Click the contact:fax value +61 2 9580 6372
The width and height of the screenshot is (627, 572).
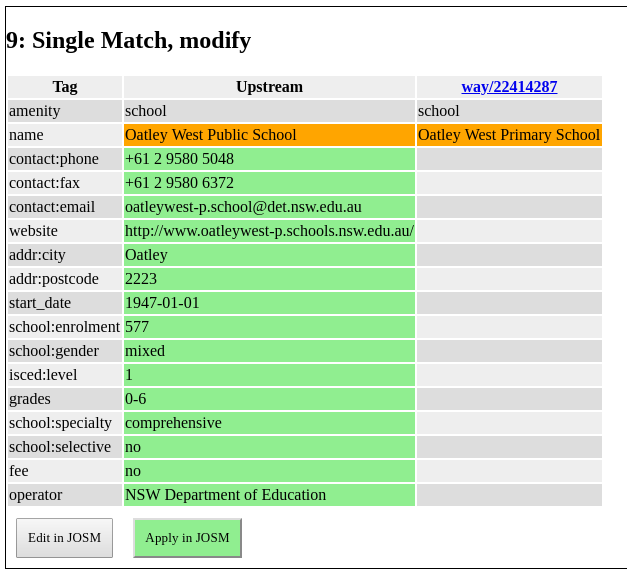[x=269, y=183]
